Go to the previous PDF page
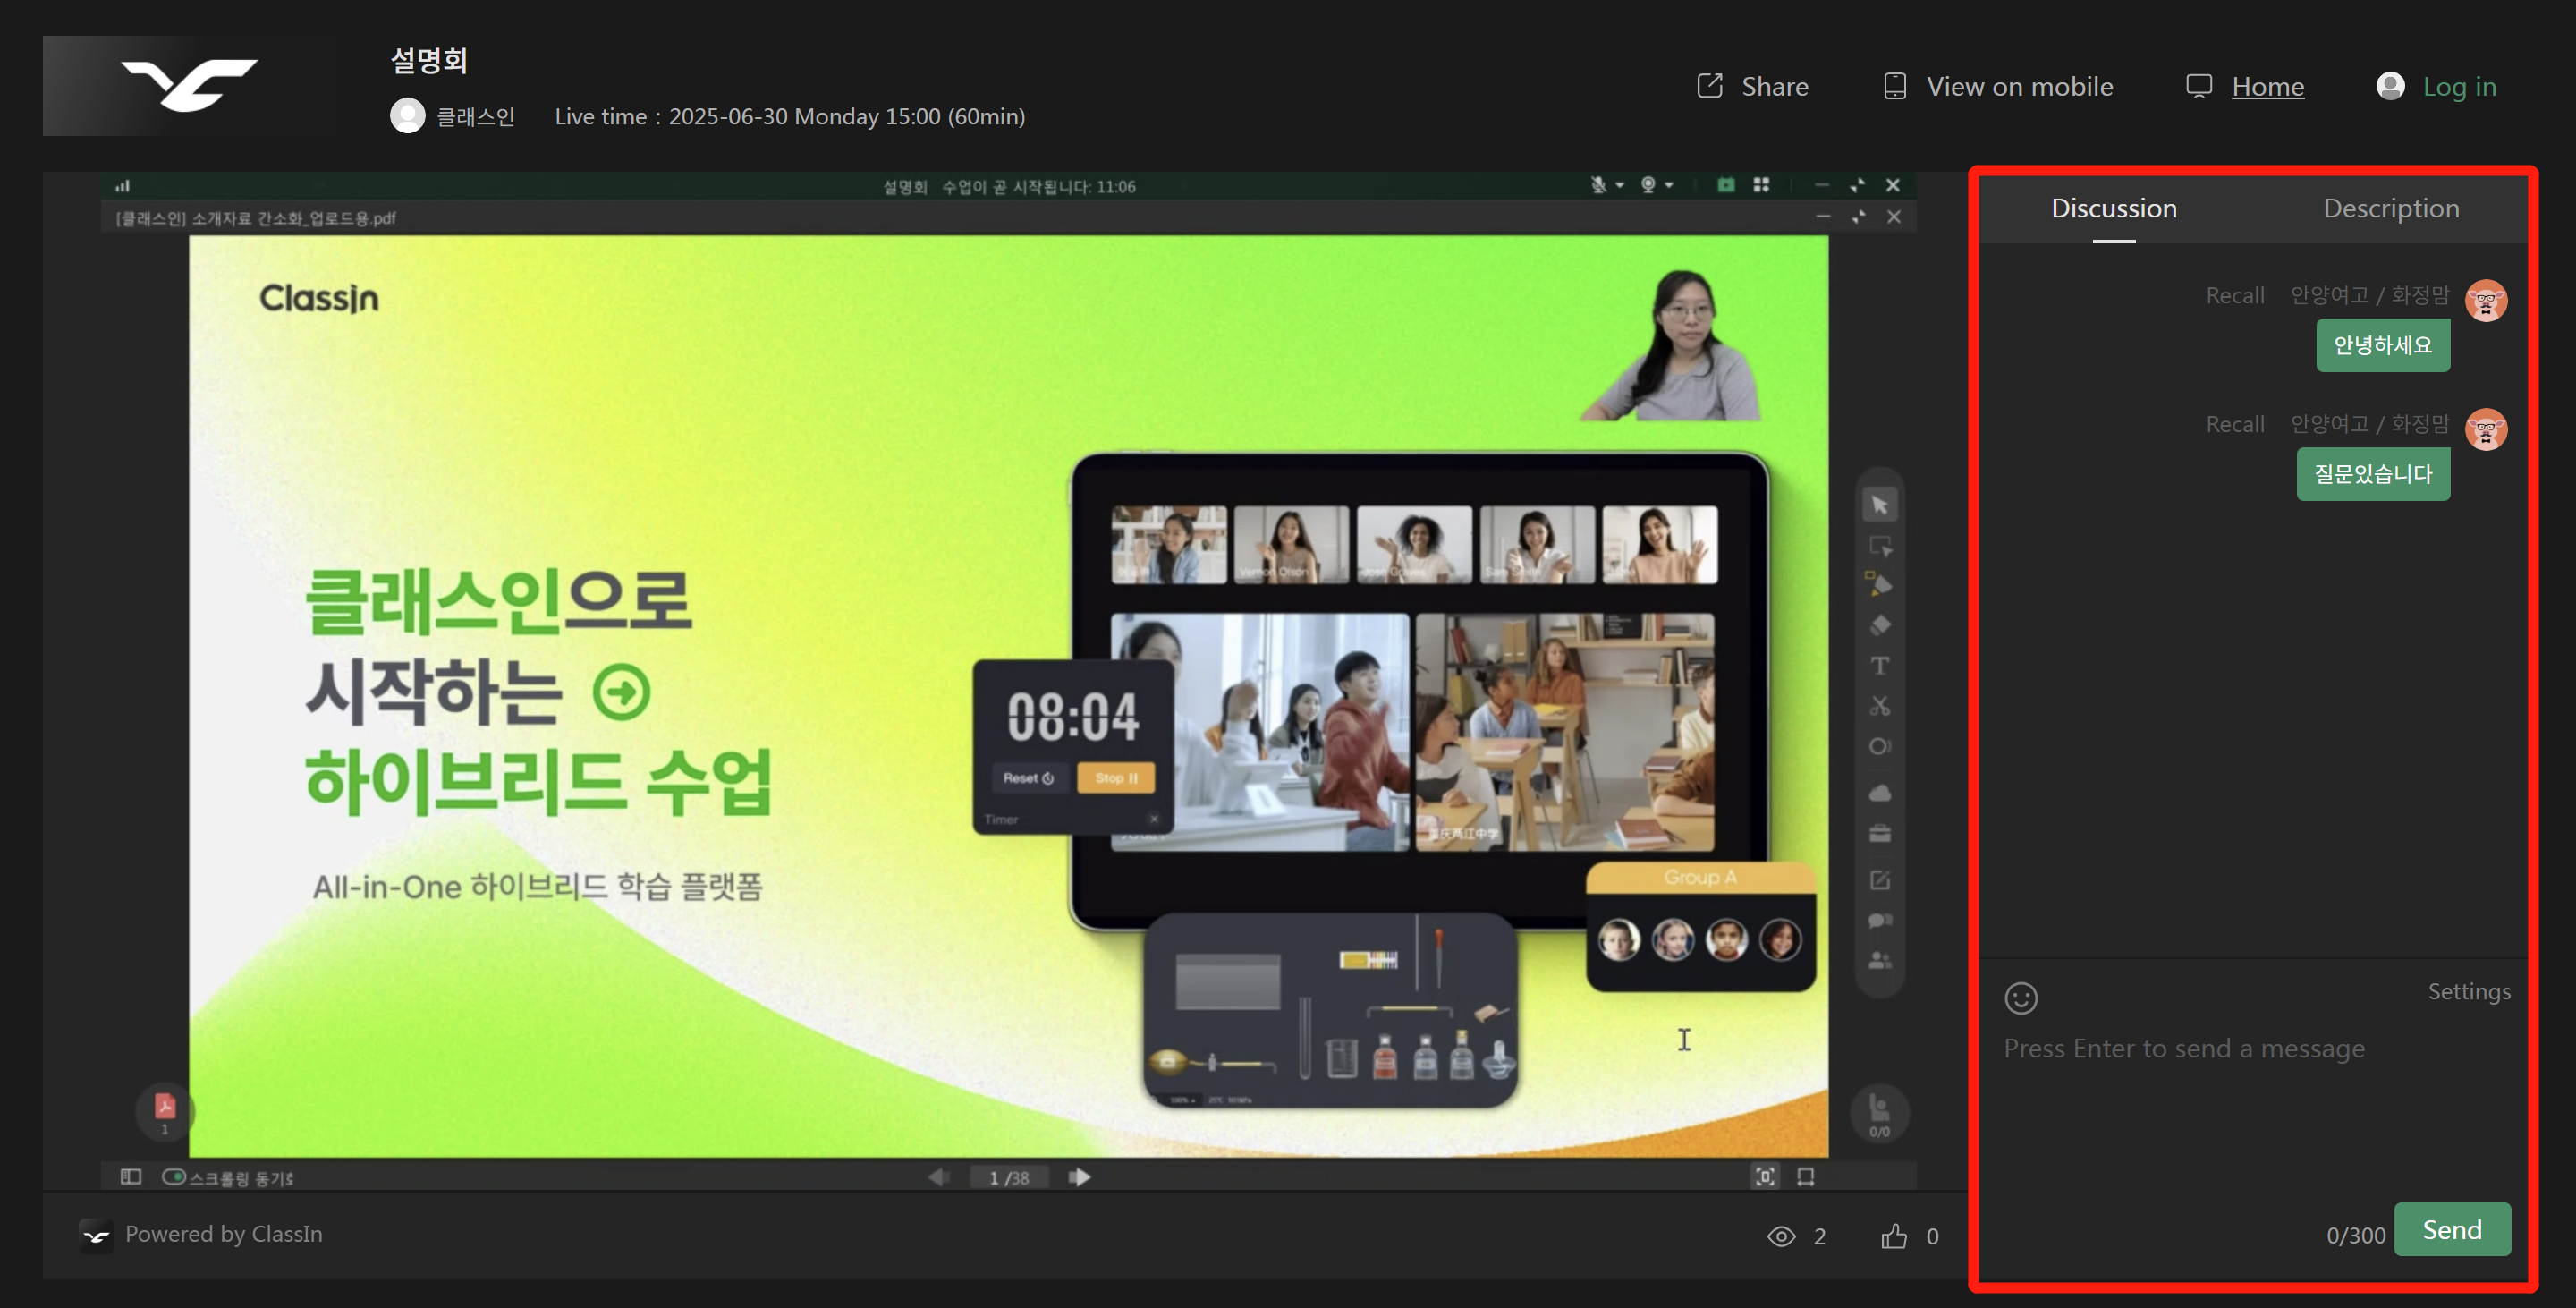The width and height of the screenshot is (2576, 1308). pyautogui.click(x=938, y=1177)
